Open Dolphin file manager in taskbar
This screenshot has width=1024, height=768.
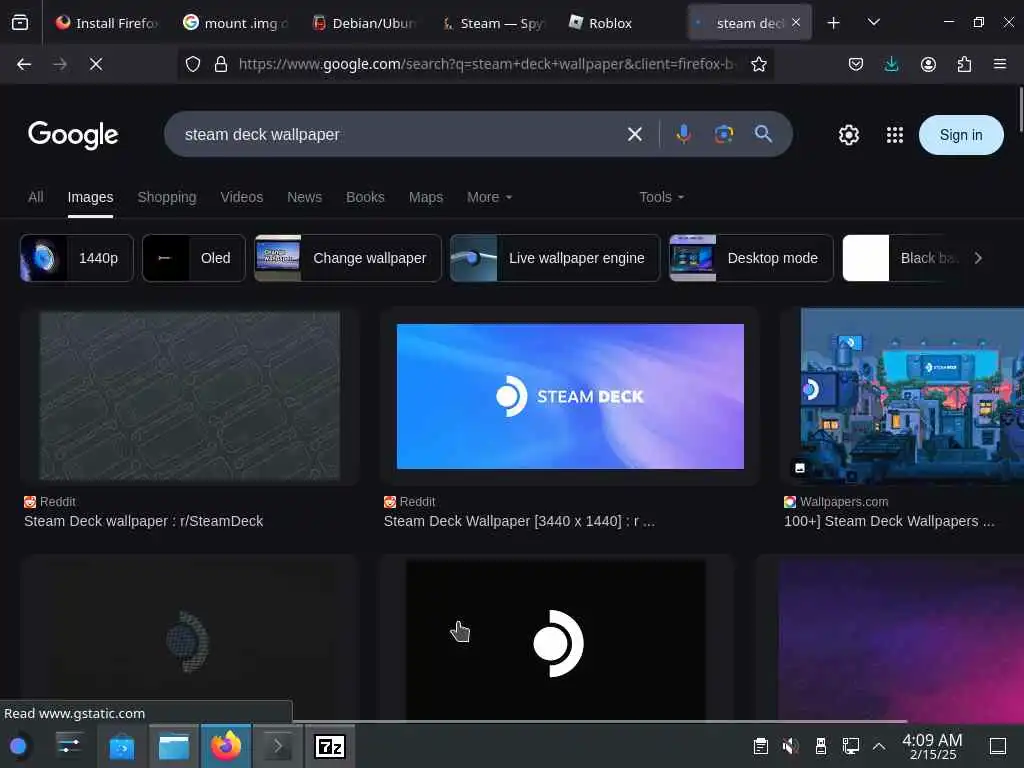(x=174, y=746)
